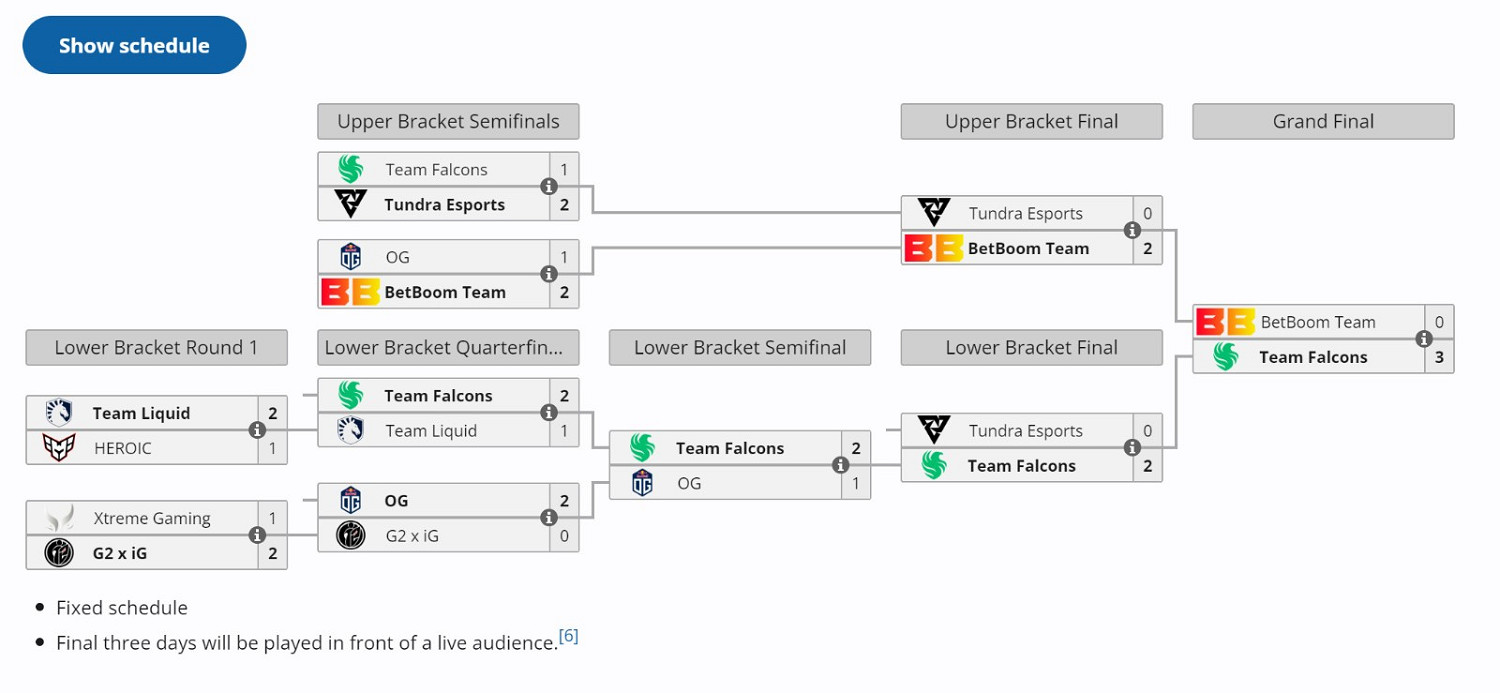Click the Upper Bracket Semifinals header
This screenshot has width=1500, height=693.
(x=447, y=121)
